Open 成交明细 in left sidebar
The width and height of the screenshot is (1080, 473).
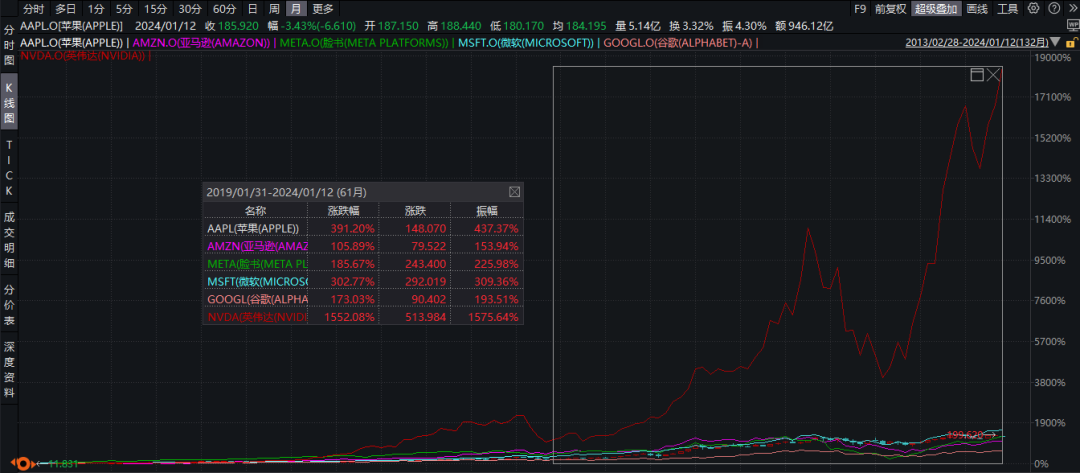(x=9, y=240)
